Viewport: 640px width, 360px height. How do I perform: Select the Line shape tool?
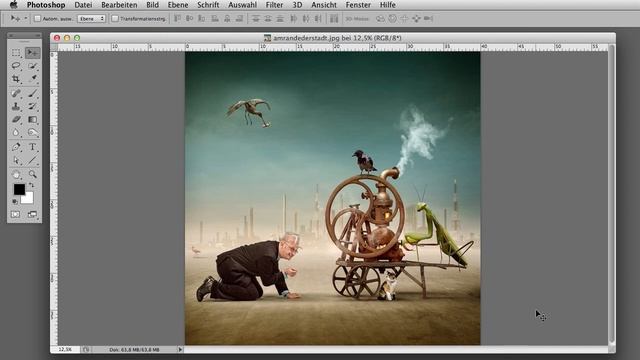[x=33, y=160]
